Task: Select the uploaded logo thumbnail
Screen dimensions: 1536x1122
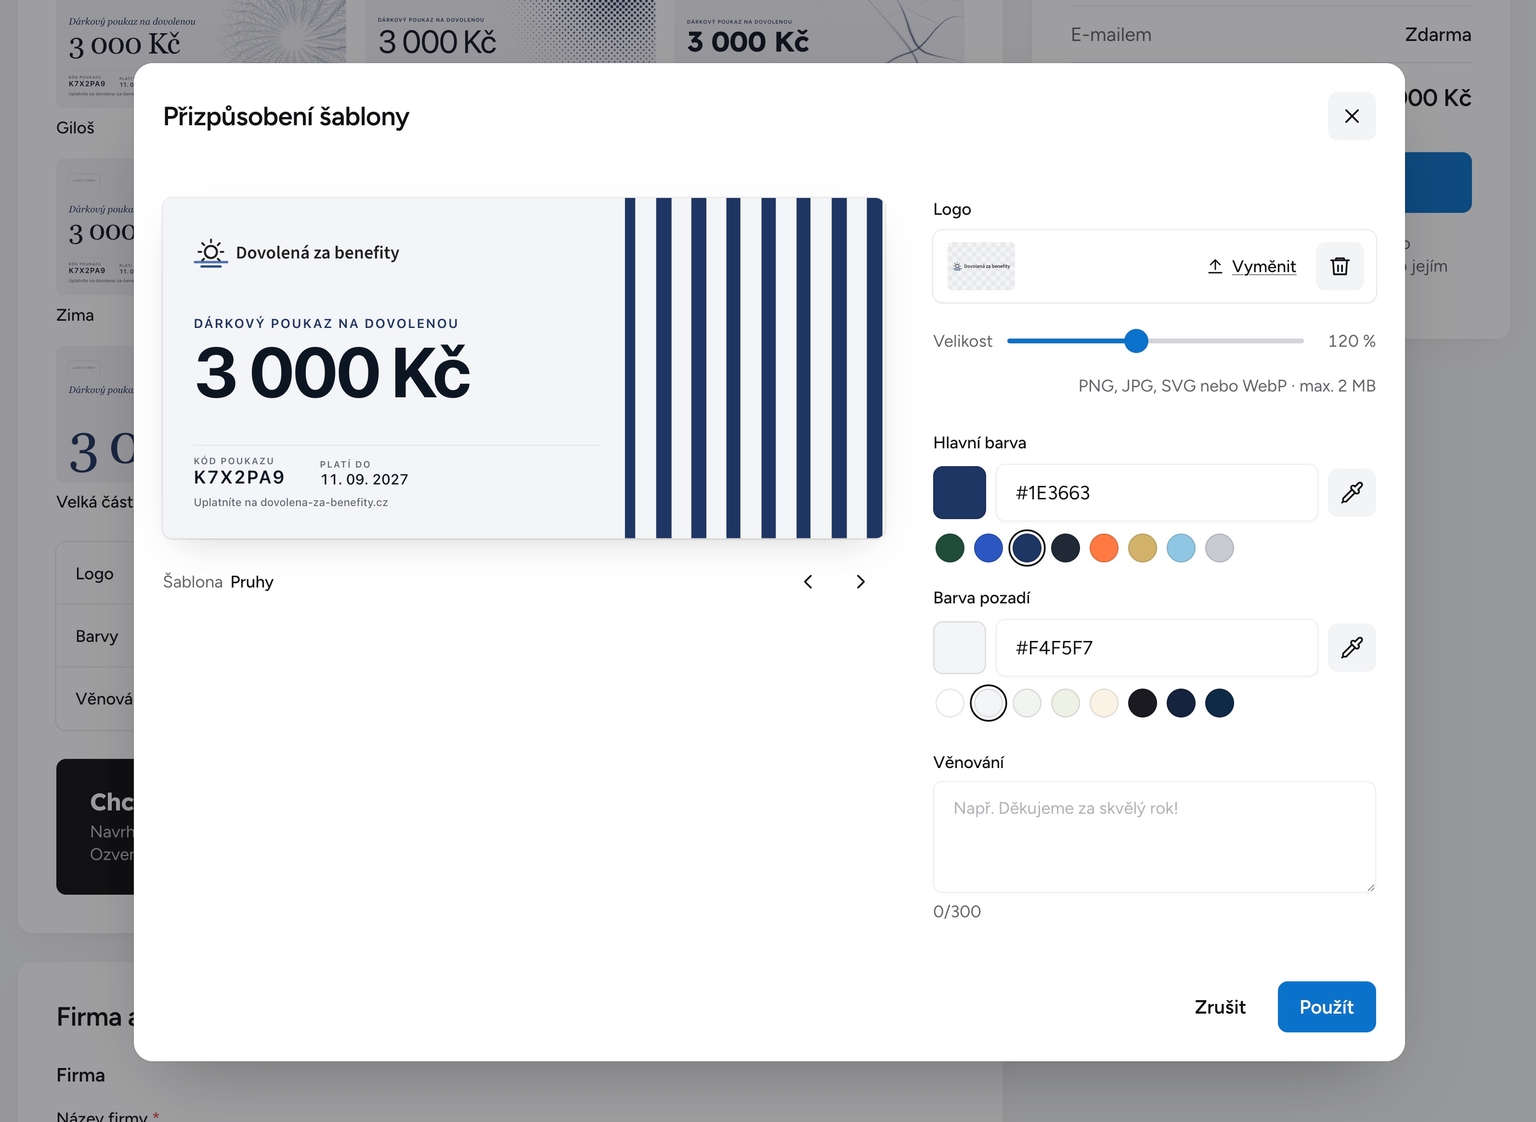Action: [981, 266]
